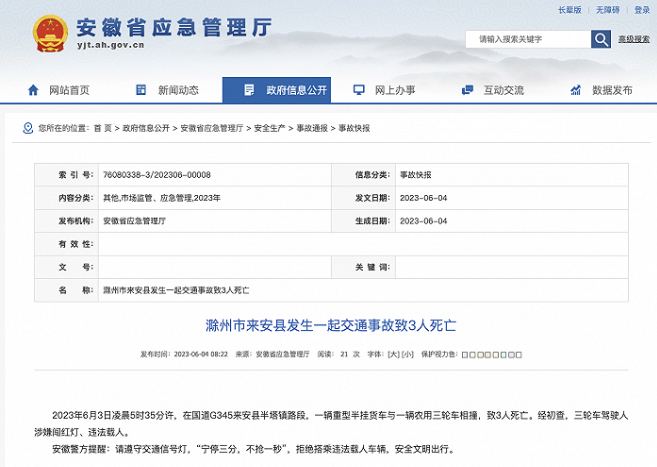Click the magnifier search icon button
The height and width of the screenshot is (467, 657).
click(601, 39)
